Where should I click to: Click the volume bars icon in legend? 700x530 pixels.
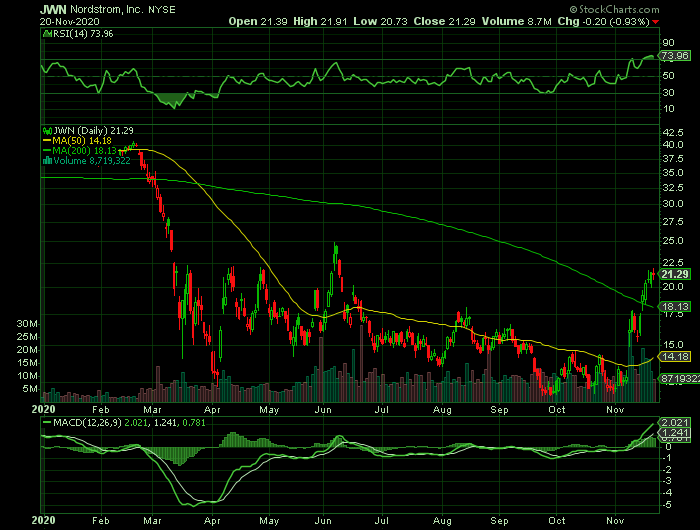[47, 161]
